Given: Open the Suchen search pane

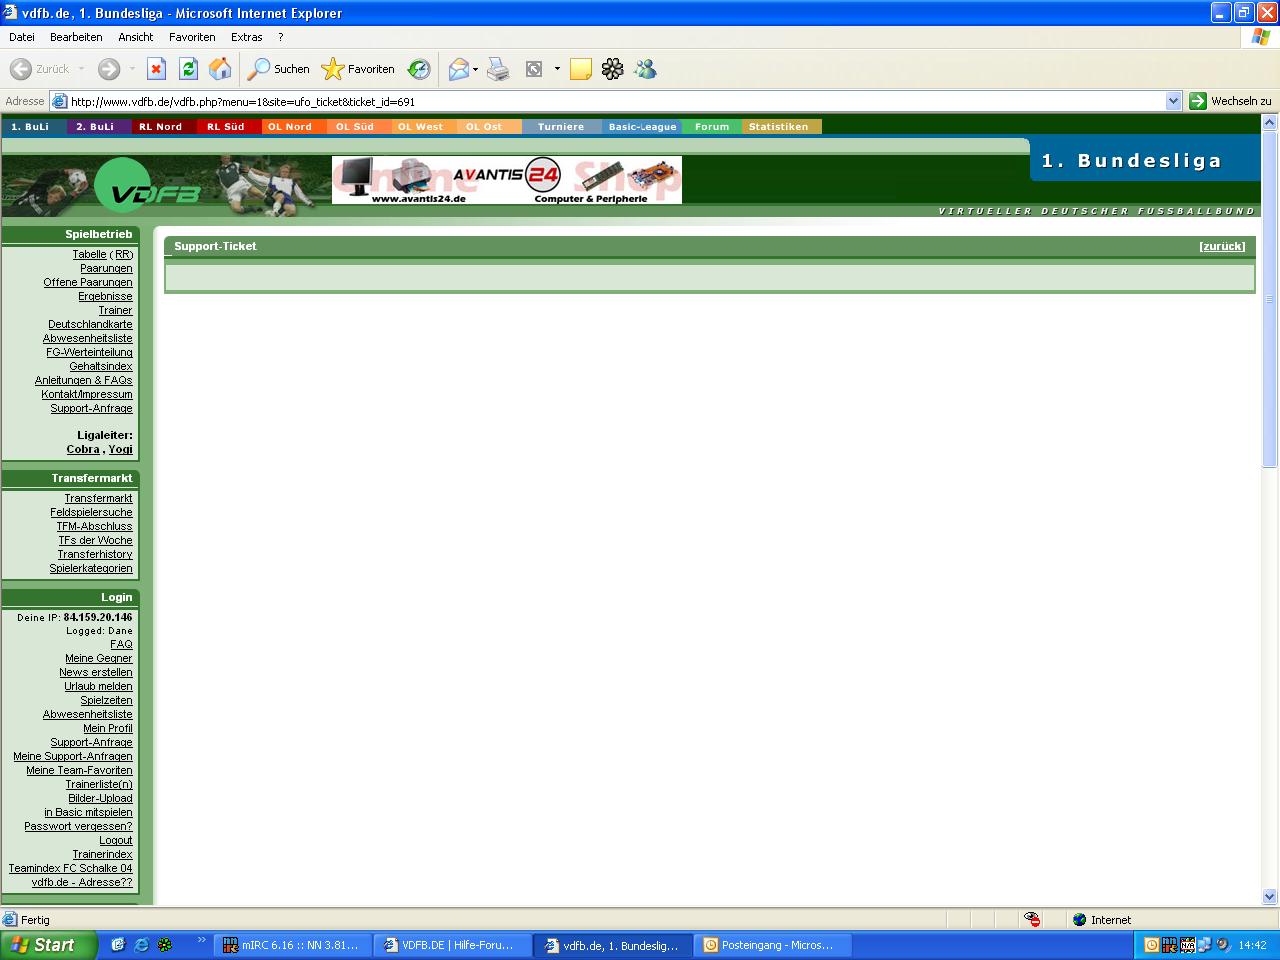Looking at the screenshot, I should [x=279, y=69].
